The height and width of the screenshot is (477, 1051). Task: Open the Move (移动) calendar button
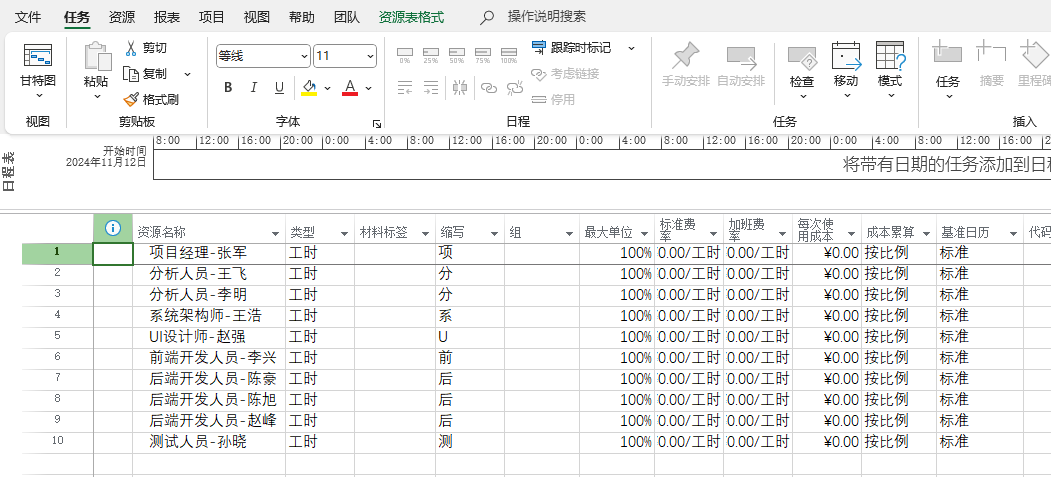click(846, 70)
